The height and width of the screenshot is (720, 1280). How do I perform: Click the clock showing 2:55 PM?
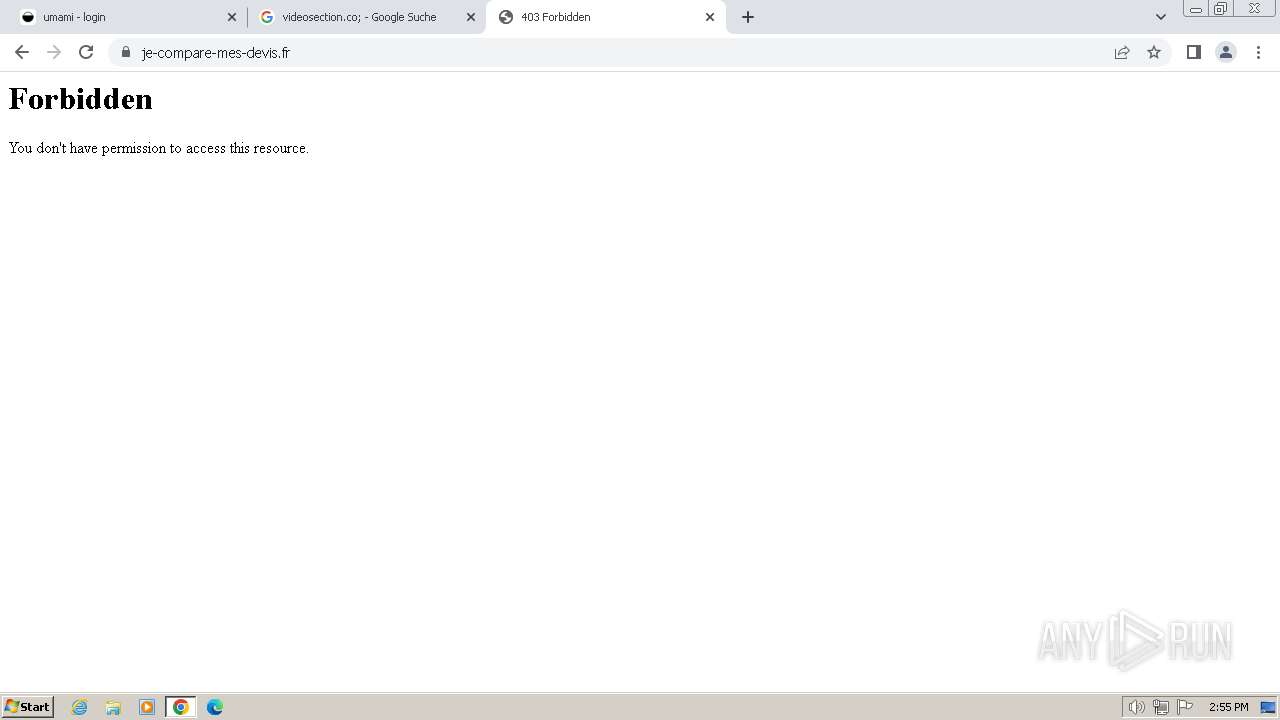pos(1228,707)
